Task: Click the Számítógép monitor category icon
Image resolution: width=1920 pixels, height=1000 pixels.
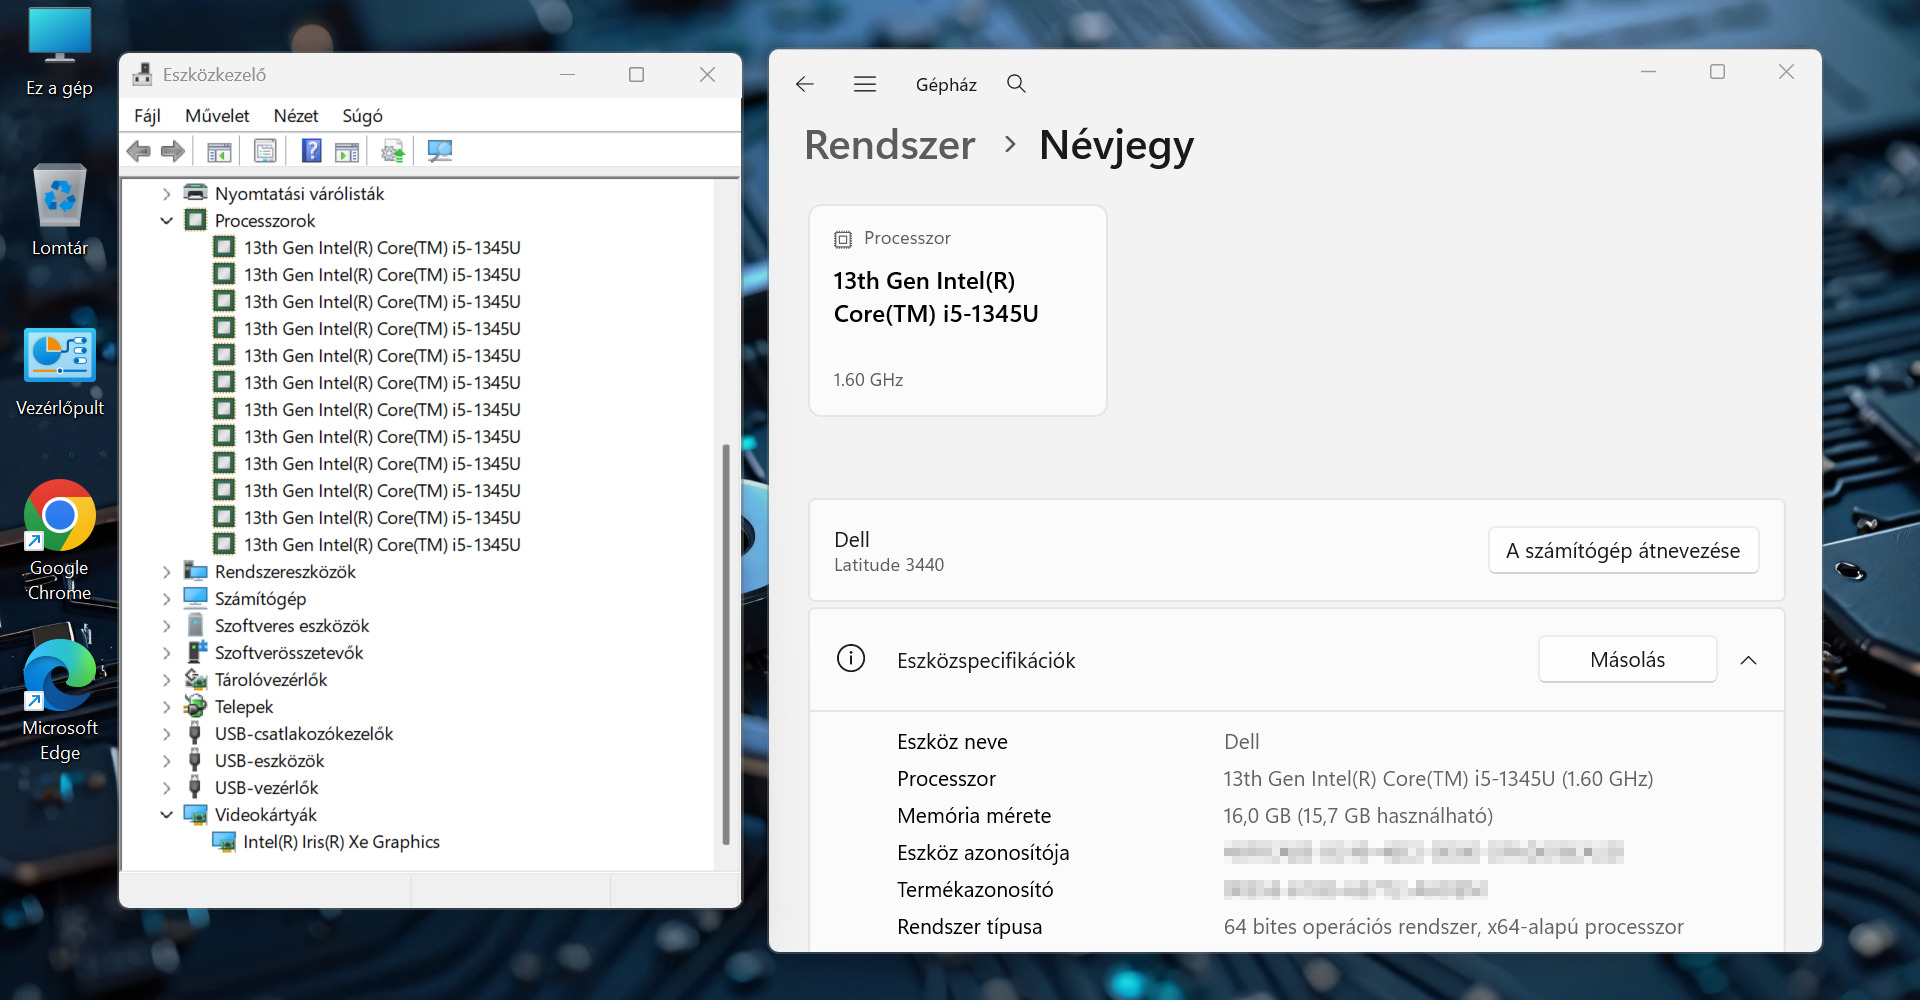Action: [196, 599]
